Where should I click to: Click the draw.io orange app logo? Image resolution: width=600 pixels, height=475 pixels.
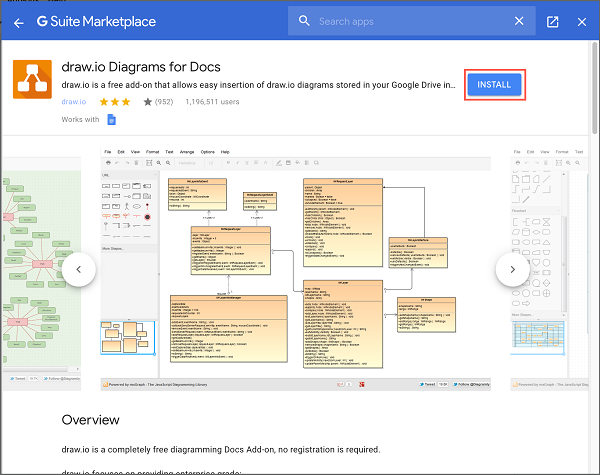33,79
